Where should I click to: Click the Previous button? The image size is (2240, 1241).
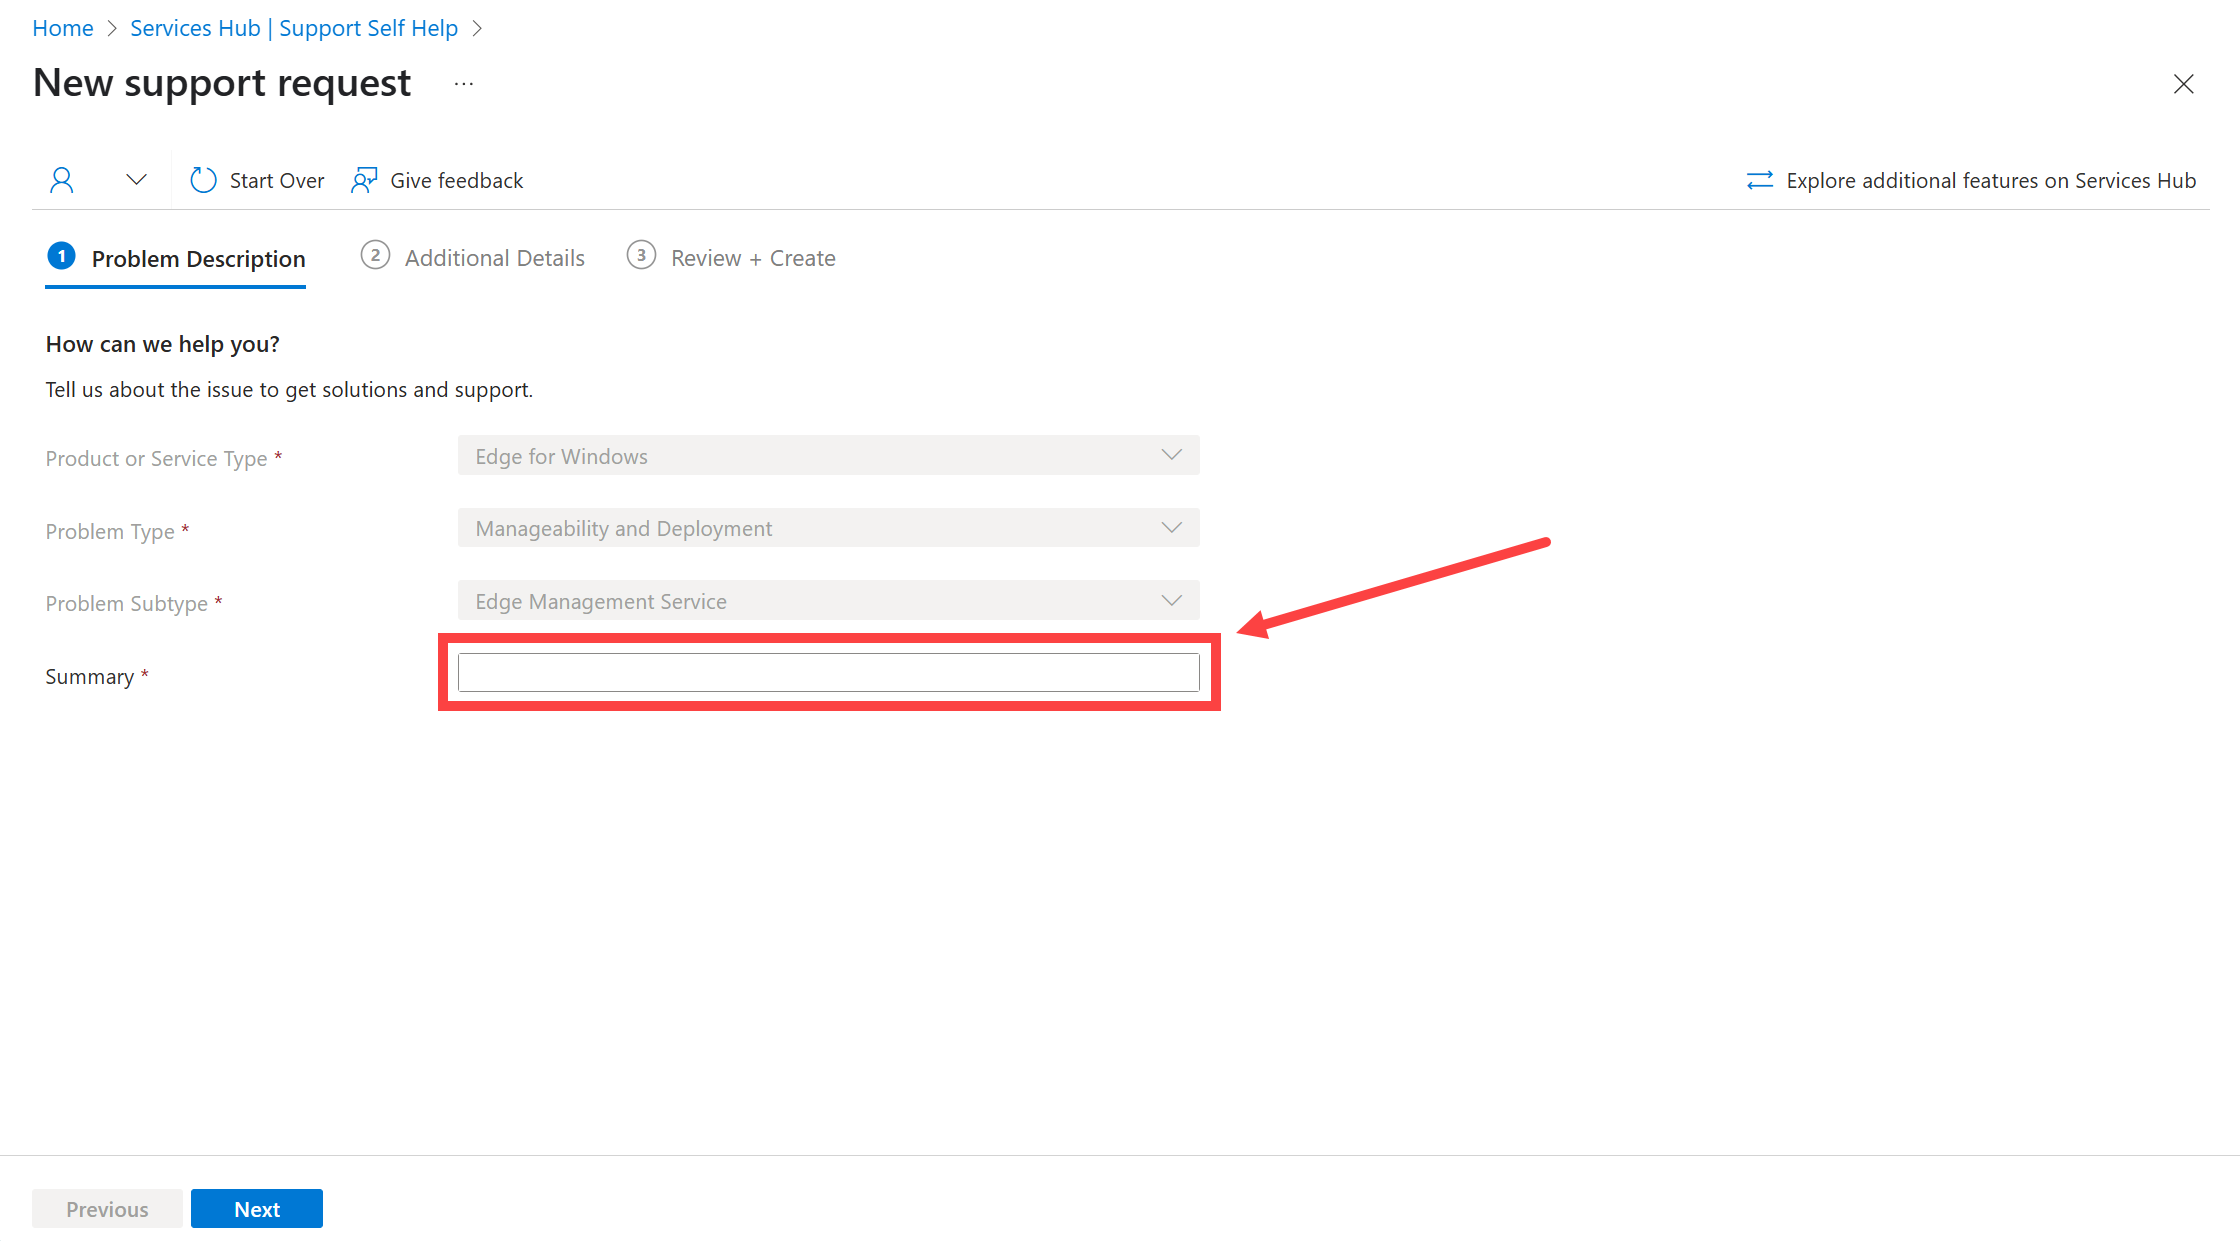pyautogui.click(x=105, y=1209)
